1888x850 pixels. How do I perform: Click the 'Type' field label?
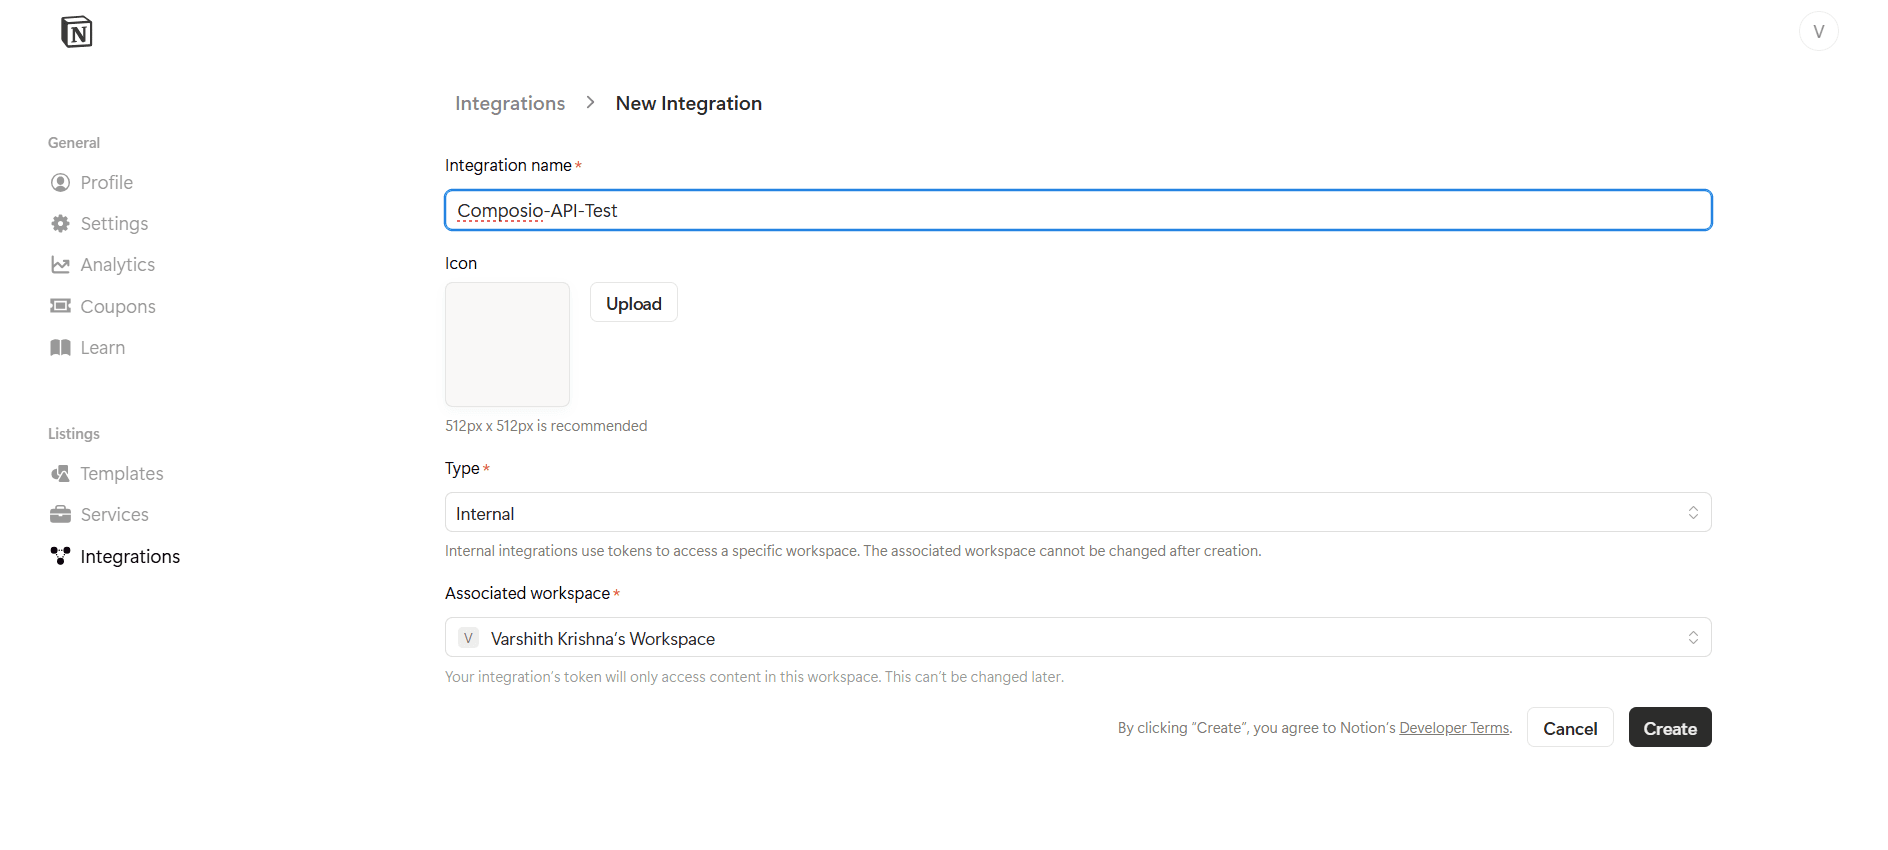462,468
